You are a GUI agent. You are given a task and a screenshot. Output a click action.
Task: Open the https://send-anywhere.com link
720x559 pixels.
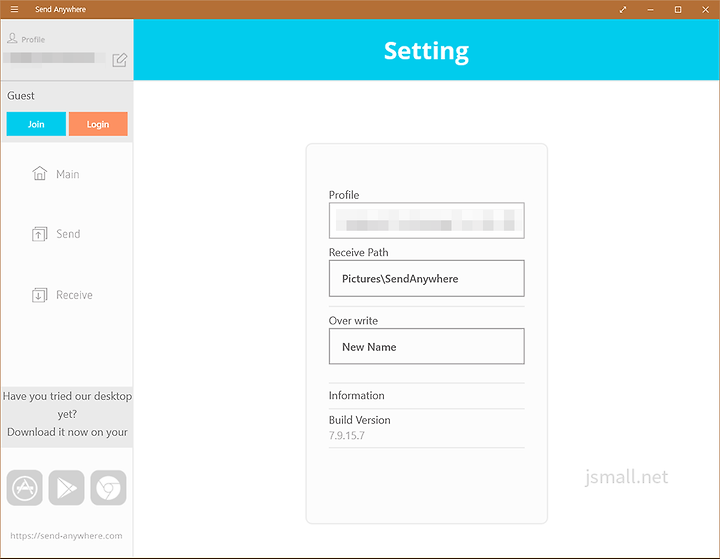67,536
